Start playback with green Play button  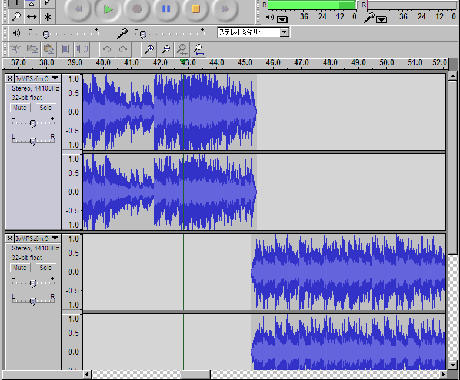point(107,9)
